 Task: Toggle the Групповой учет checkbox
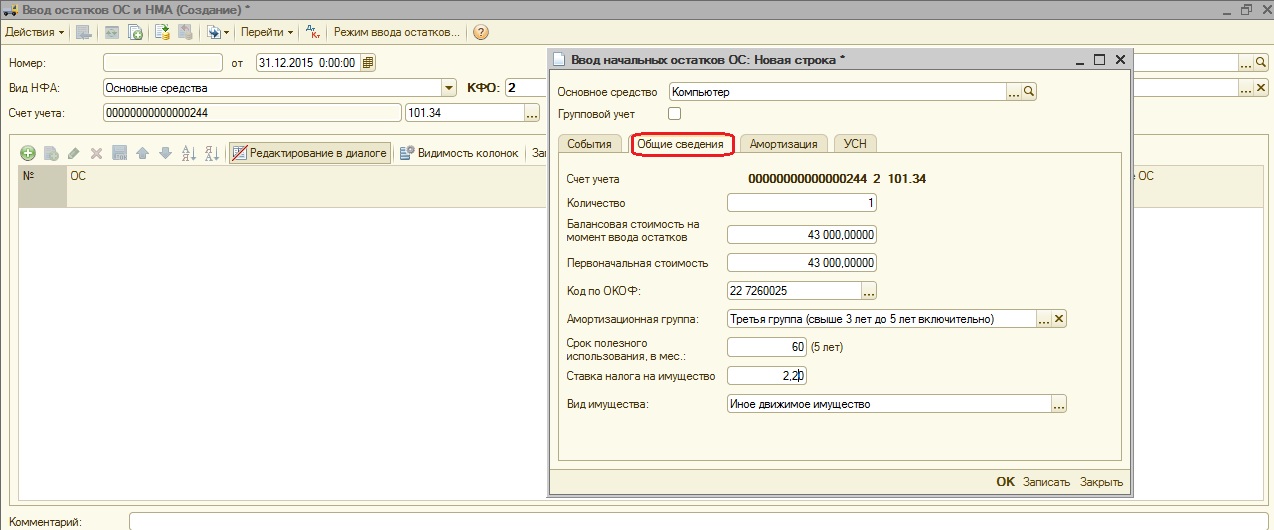674,114
